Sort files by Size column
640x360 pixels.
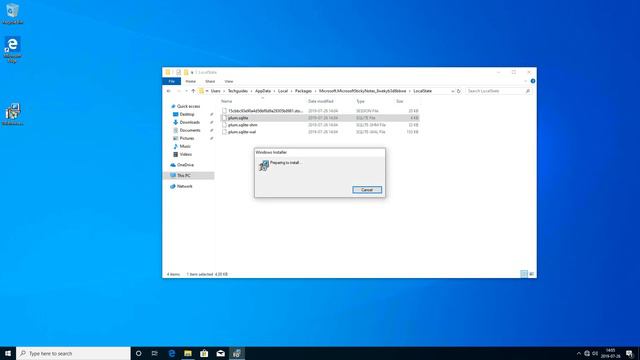400,101
